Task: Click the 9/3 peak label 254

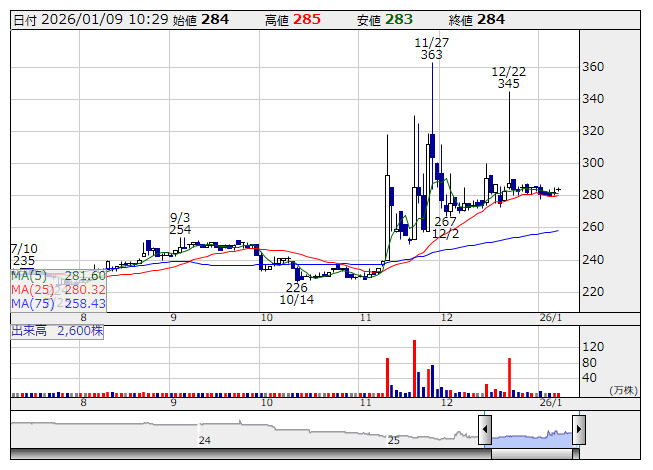Action: (x=180, y=229)
